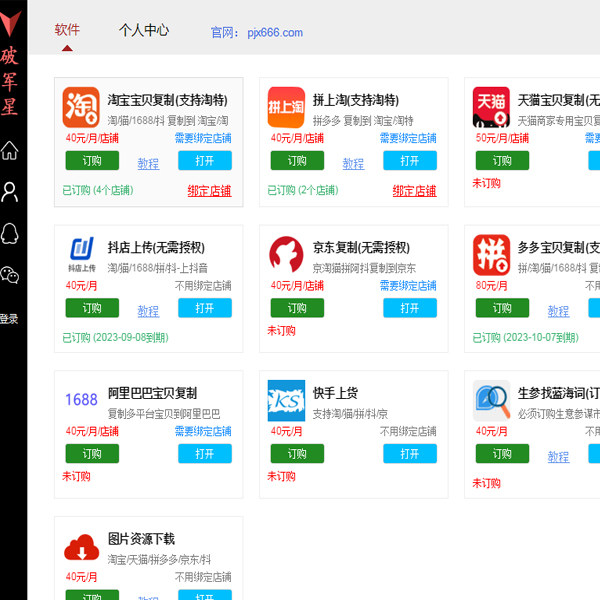Click the 快手上货 title
This screenshot has height=600, width=600.
tap(335, 393)
